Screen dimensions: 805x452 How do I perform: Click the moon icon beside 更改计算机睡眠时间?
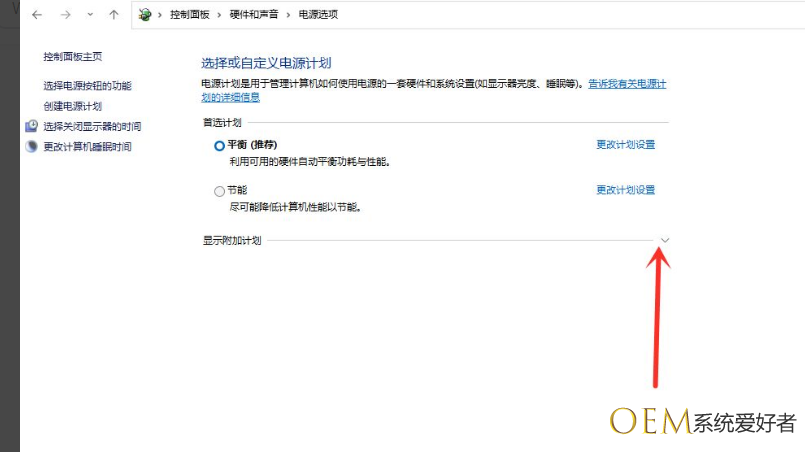tap(32, 147)
